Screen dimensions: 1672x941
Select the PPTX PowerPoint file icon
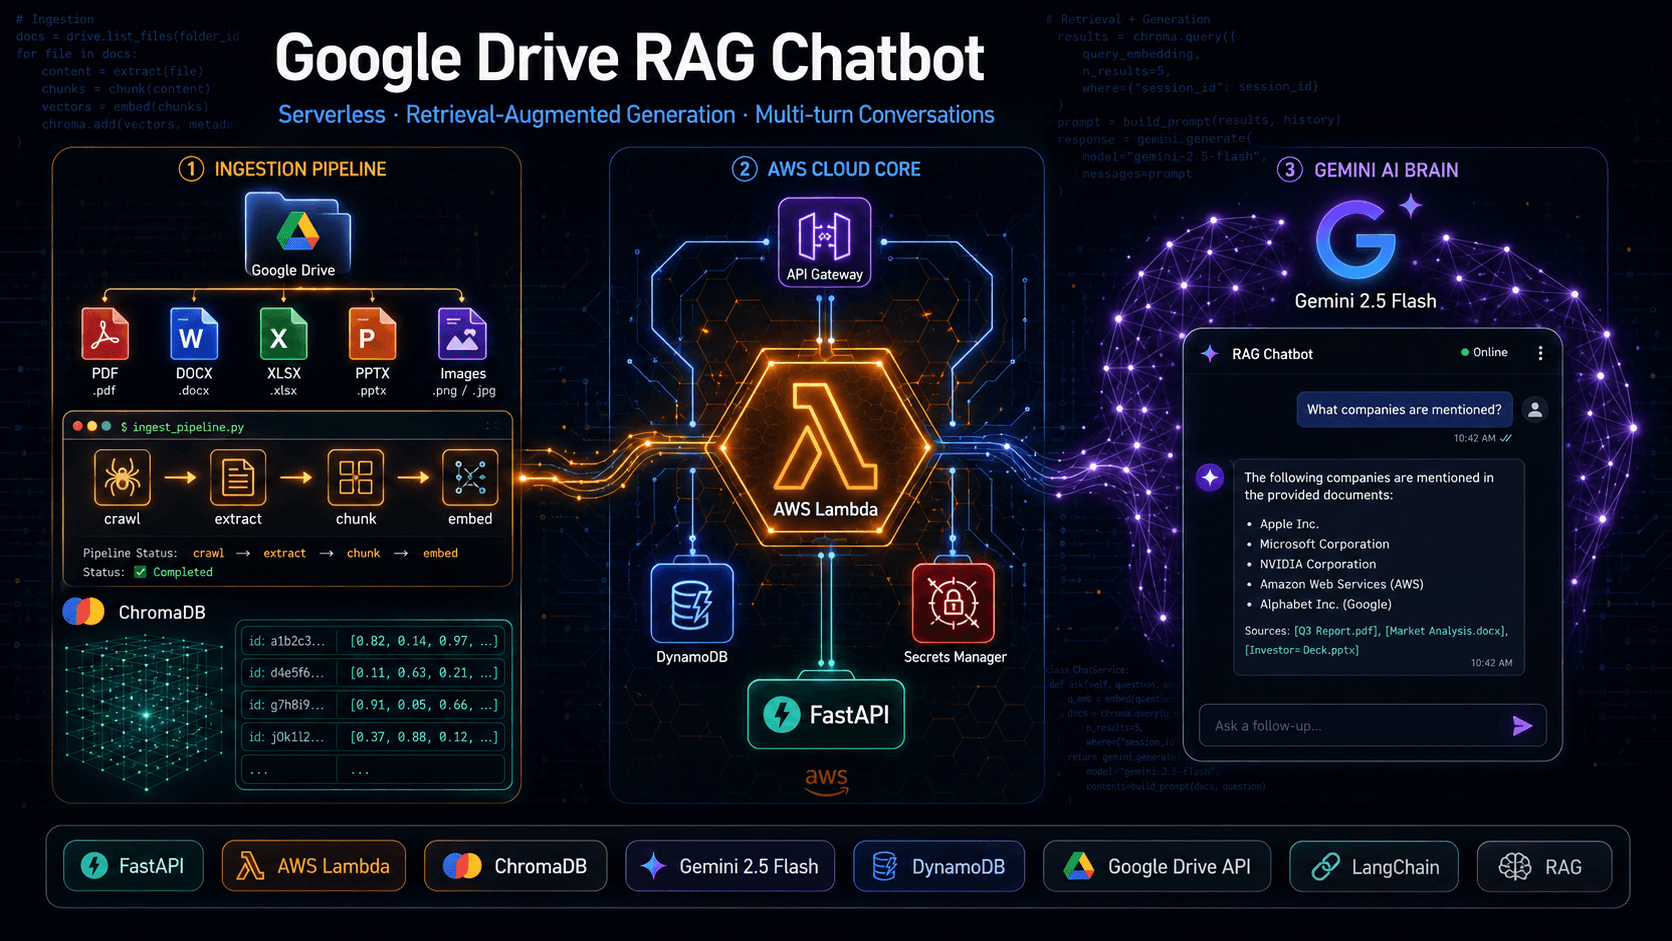372,333
